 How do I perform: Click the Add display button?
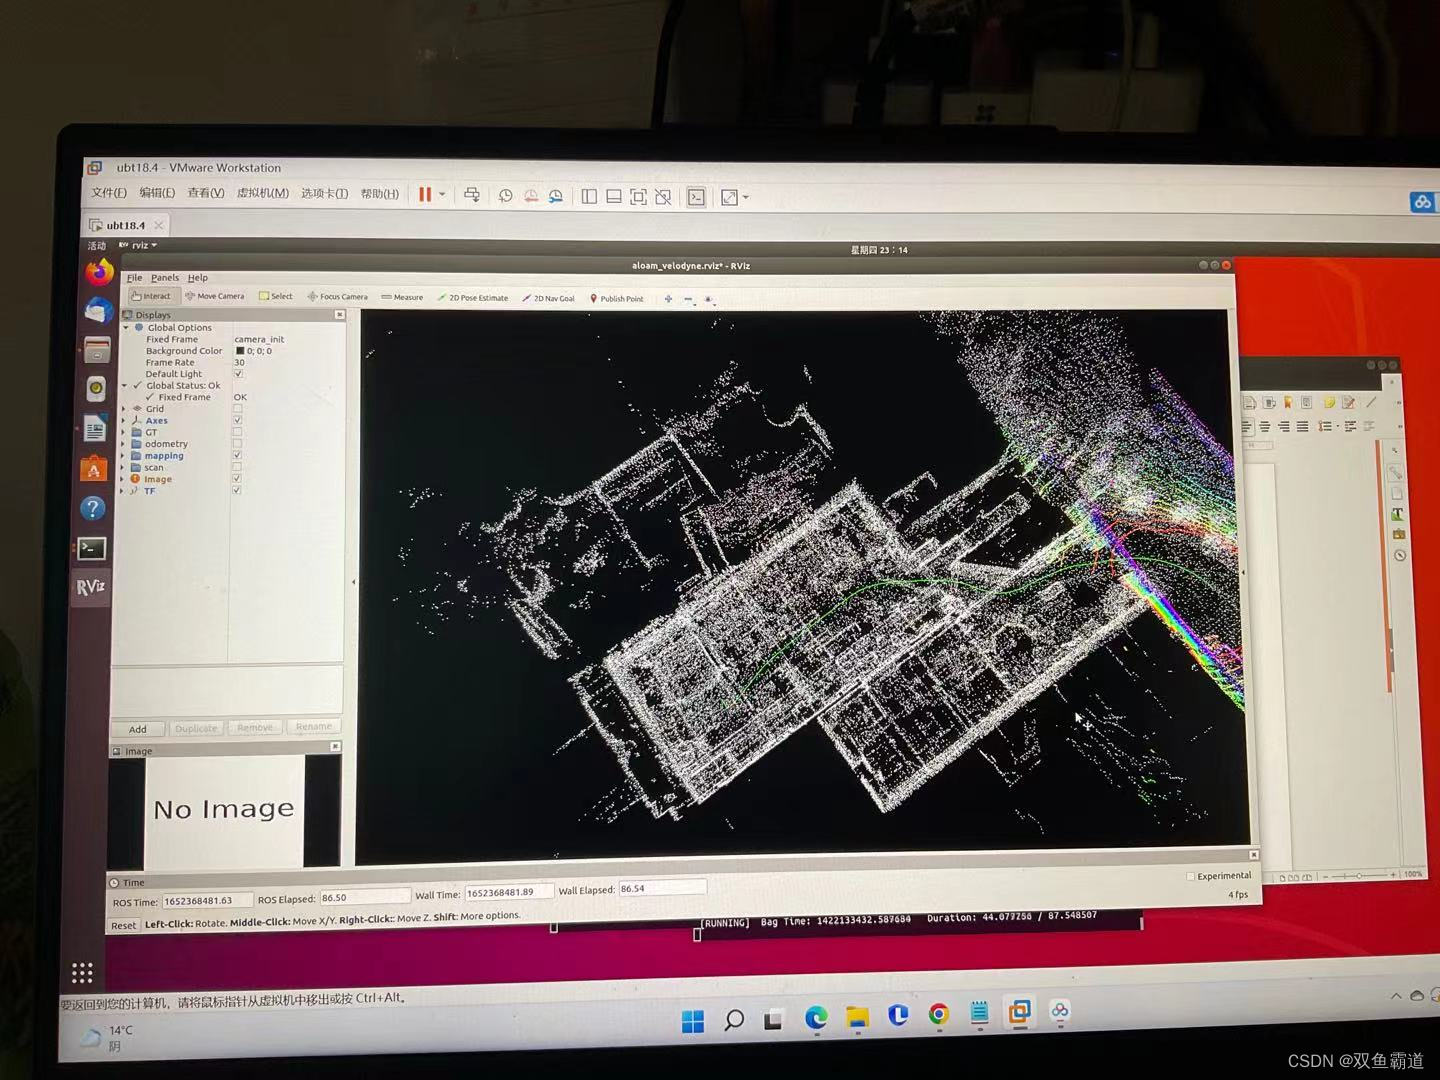[x=138, y=729]
